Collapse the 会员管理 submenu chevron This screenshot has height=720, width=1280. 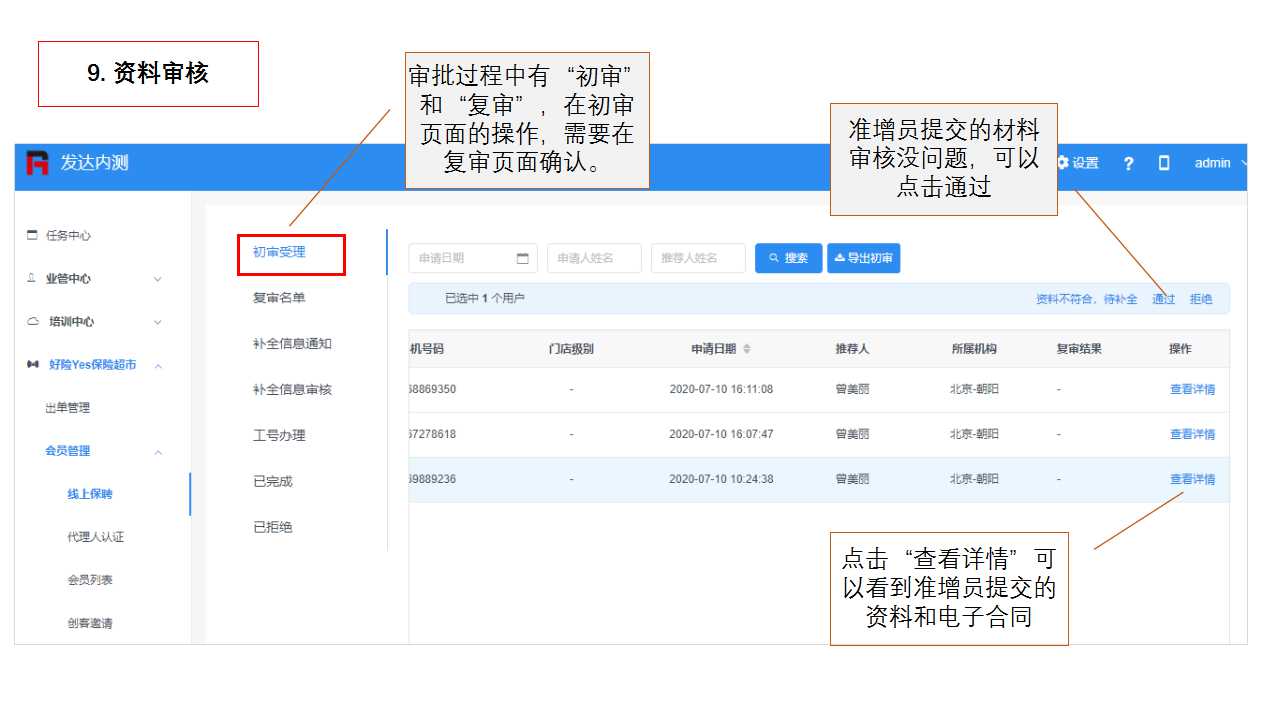click(157, 452)
